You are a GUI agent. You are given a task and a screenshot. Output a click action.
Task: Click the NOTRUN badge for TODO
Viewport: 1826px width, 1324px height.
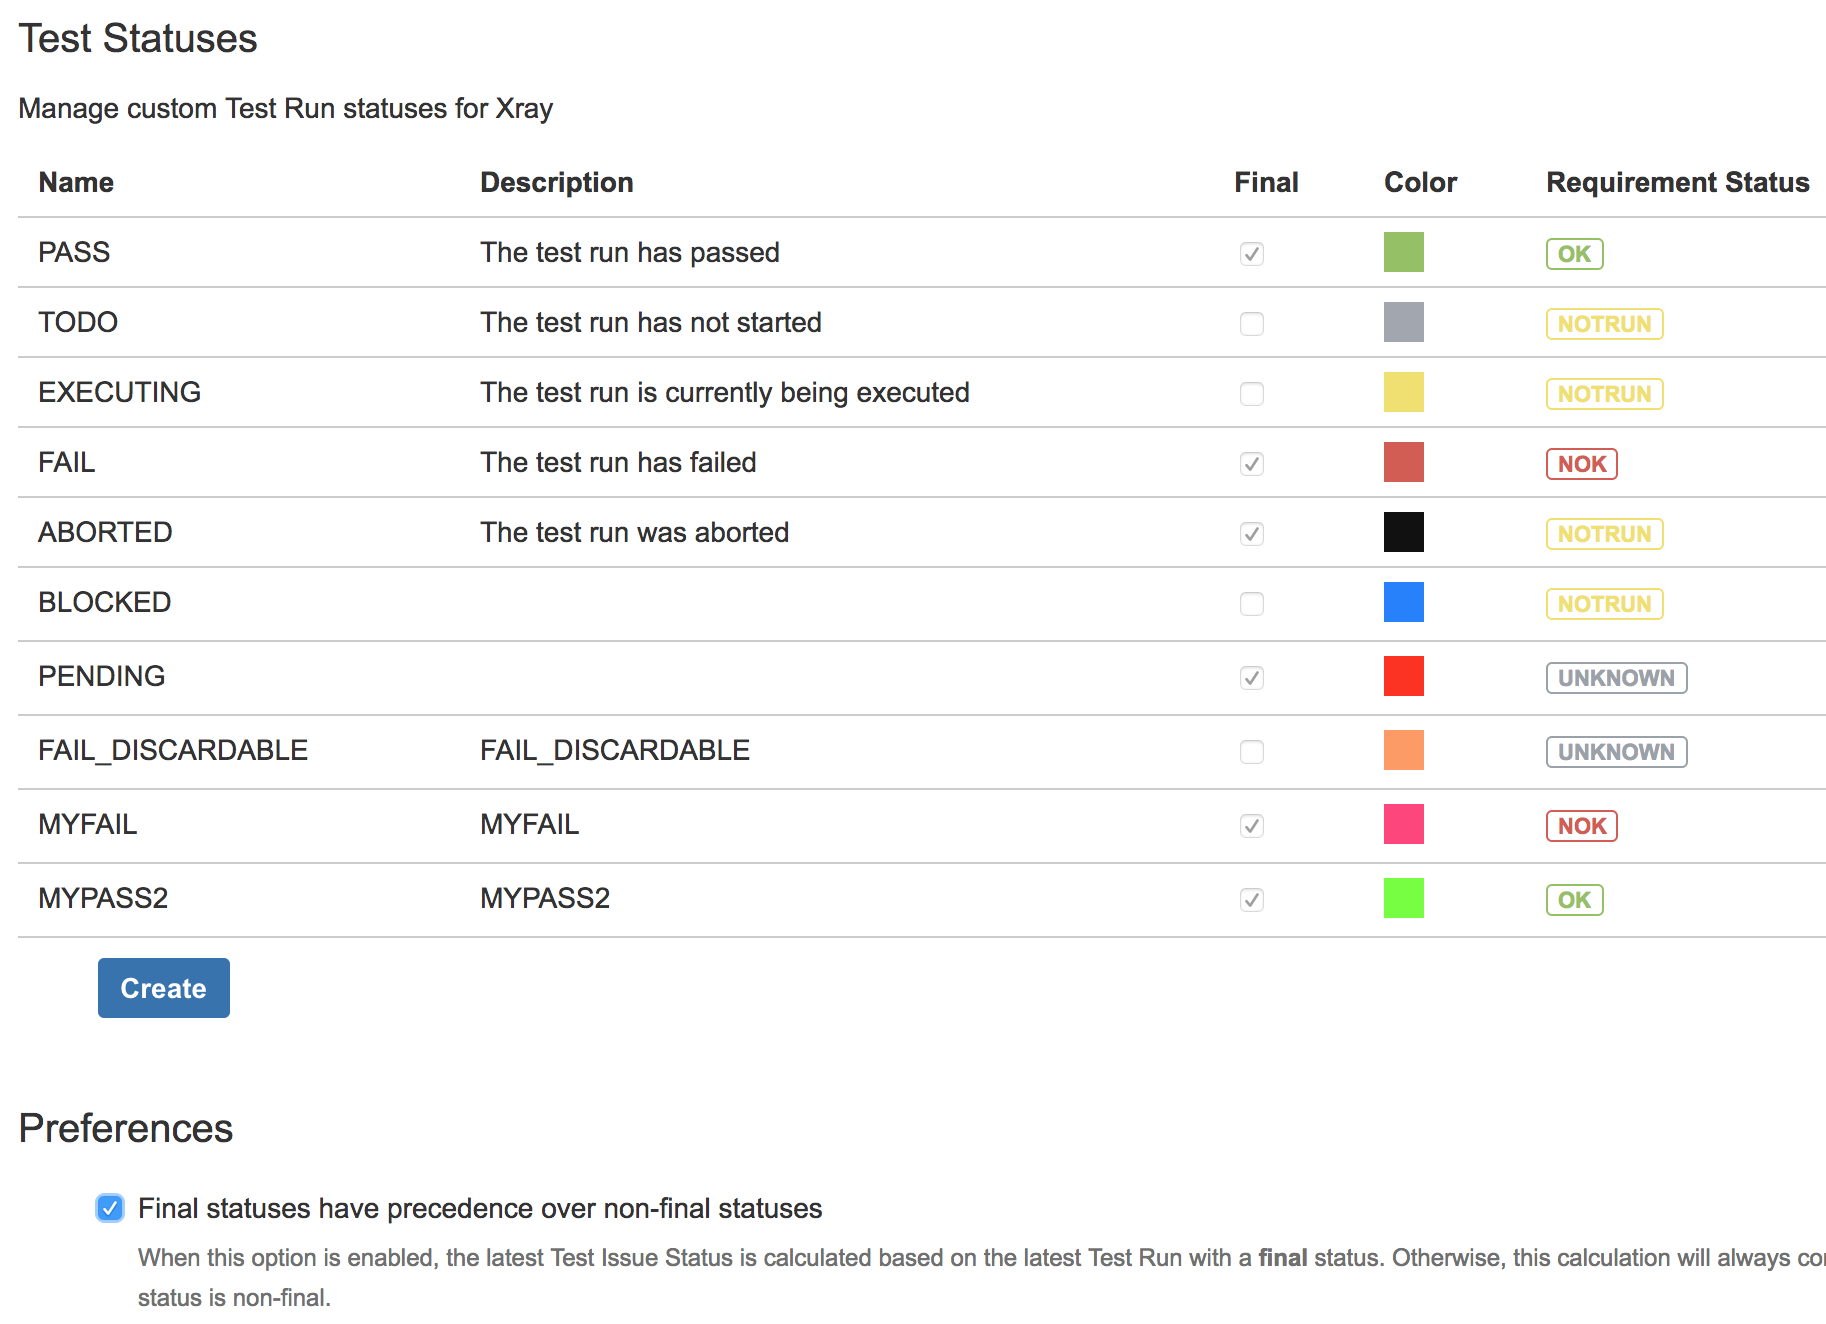(x=1605, y=324)
